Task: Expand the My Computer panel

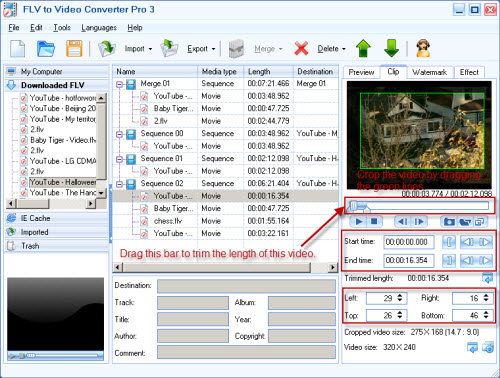Action: [57, 71]
